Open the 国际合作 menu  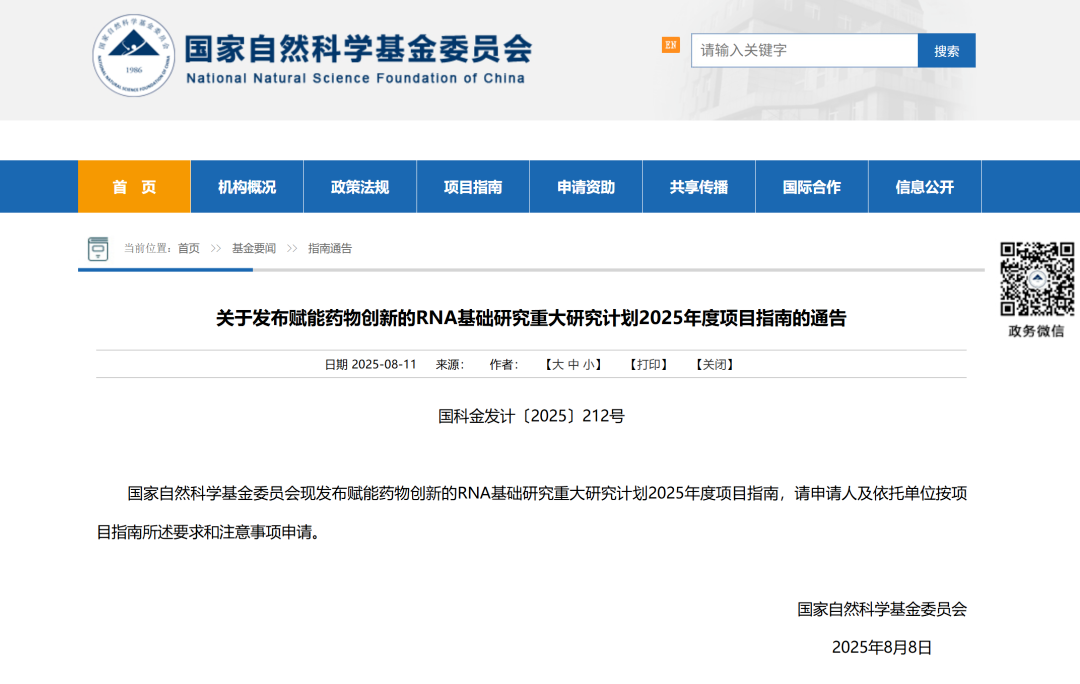click(812, 187)
